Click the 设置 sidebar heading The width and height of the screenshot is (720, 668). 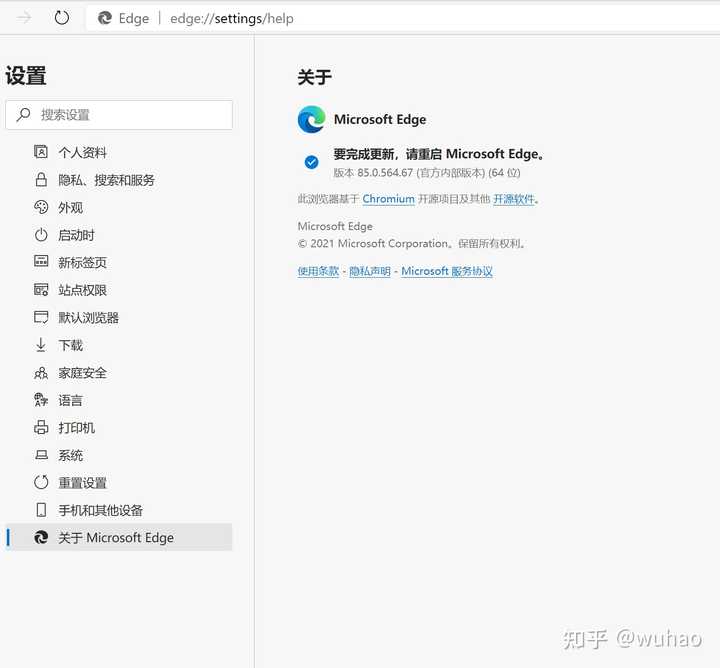(26, 76)
